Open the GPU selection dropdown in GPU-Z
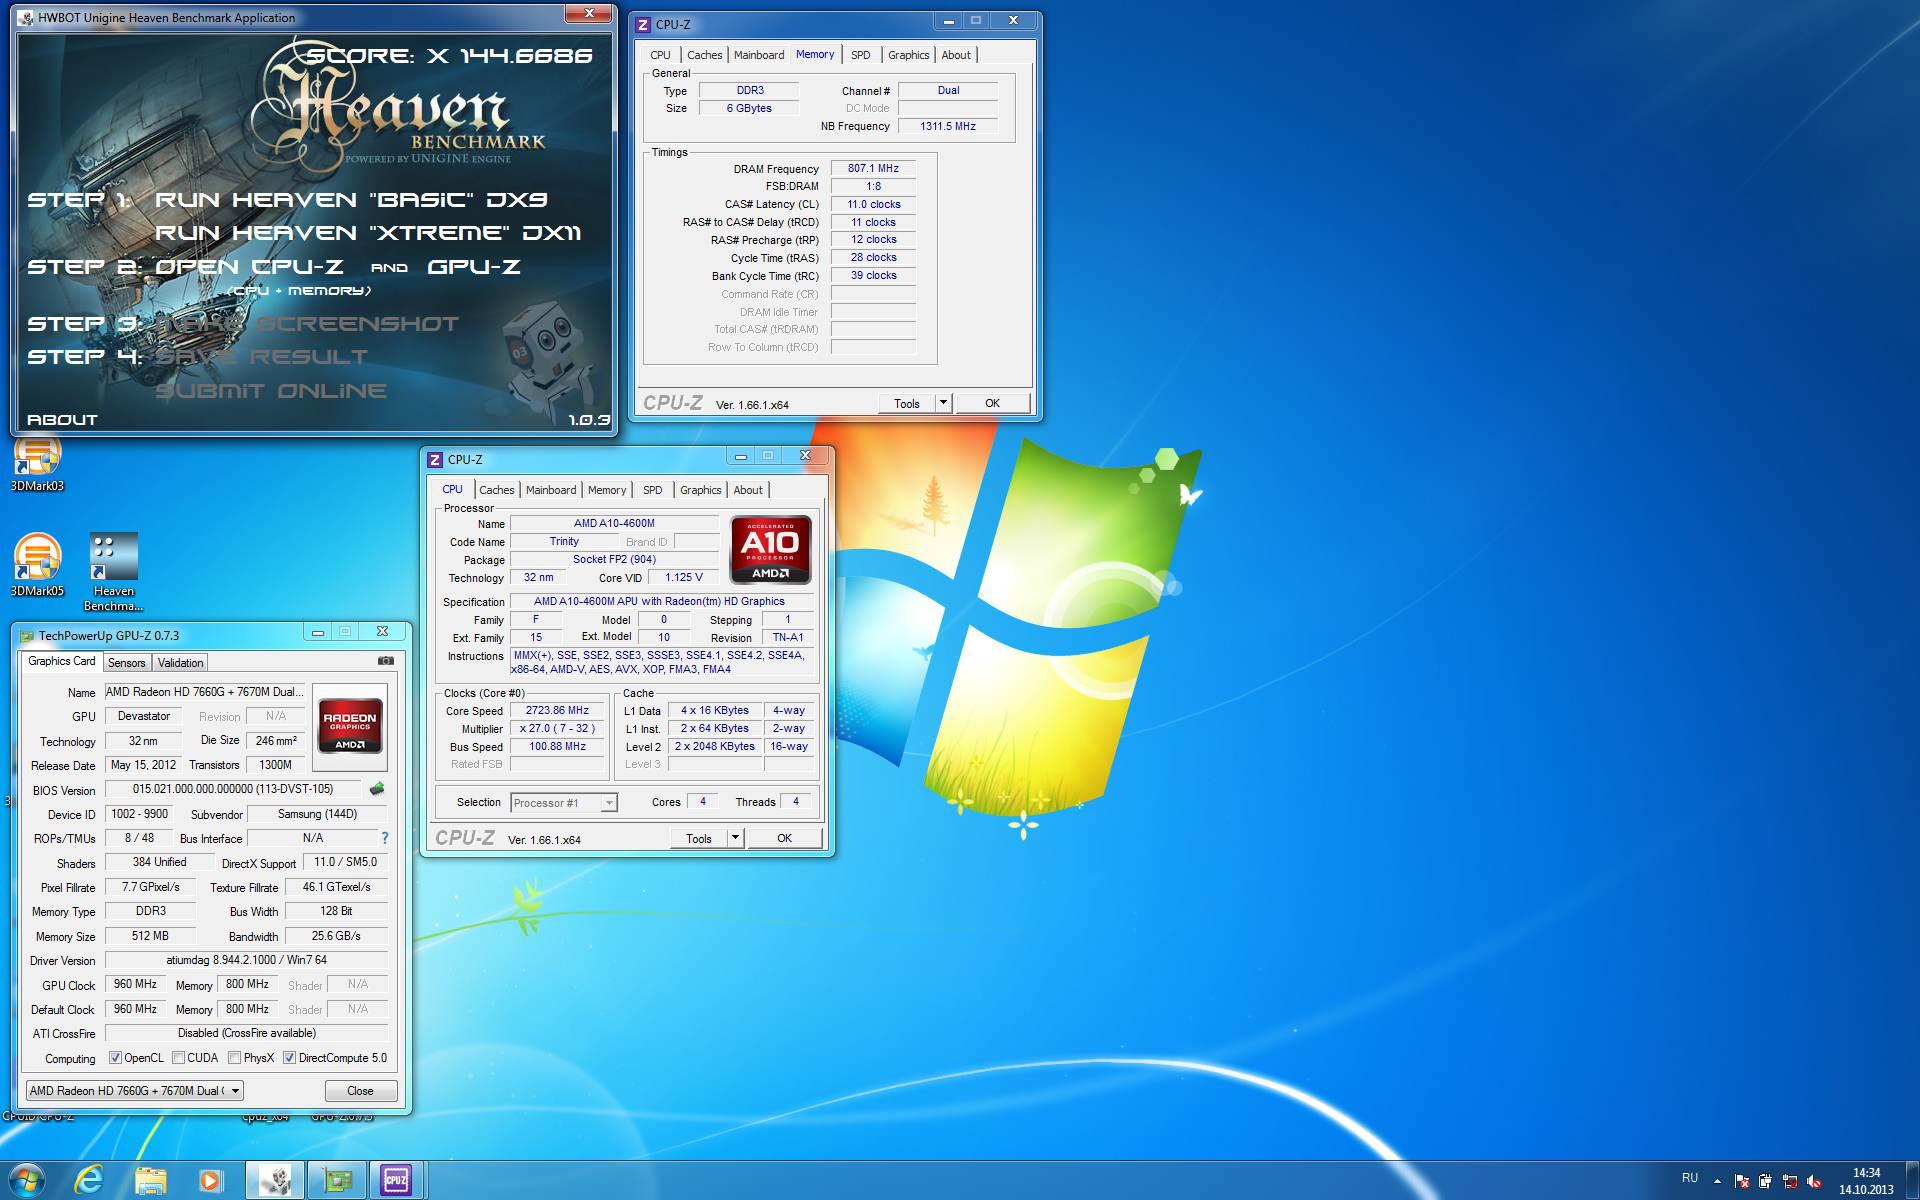 click(134, 1091)
